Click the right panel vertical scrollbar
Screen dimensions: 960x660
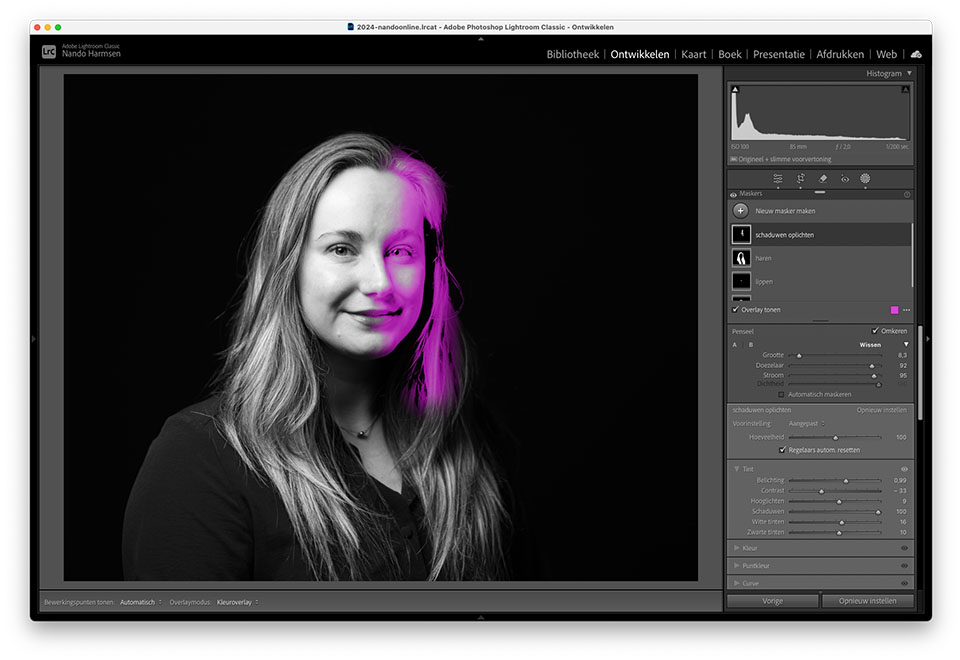coord(920,373)
